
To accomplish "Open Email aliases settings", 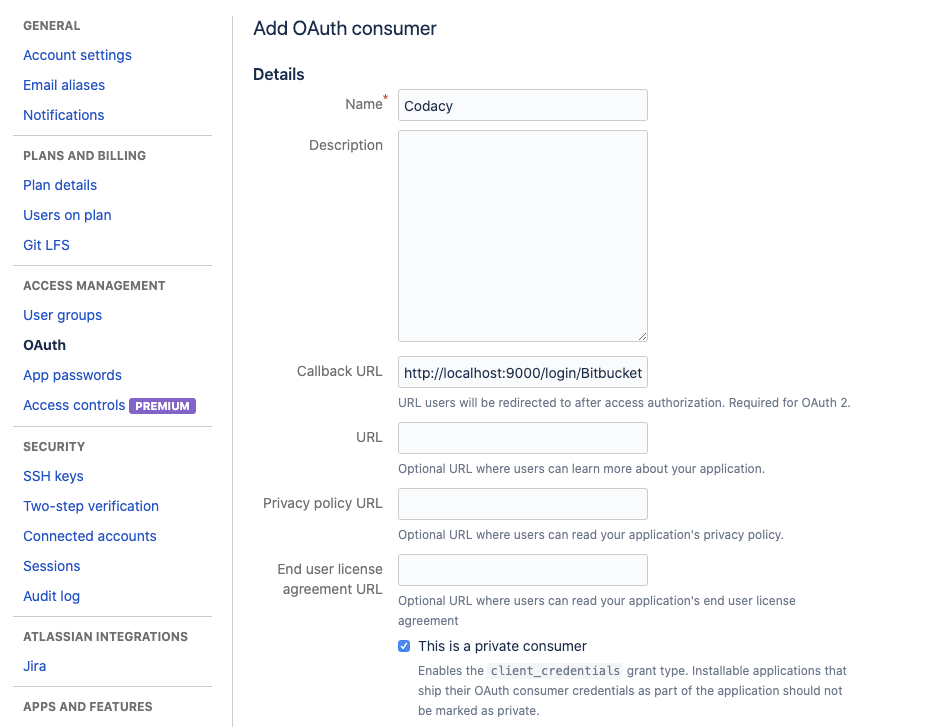I will click(x=63, y=85).
